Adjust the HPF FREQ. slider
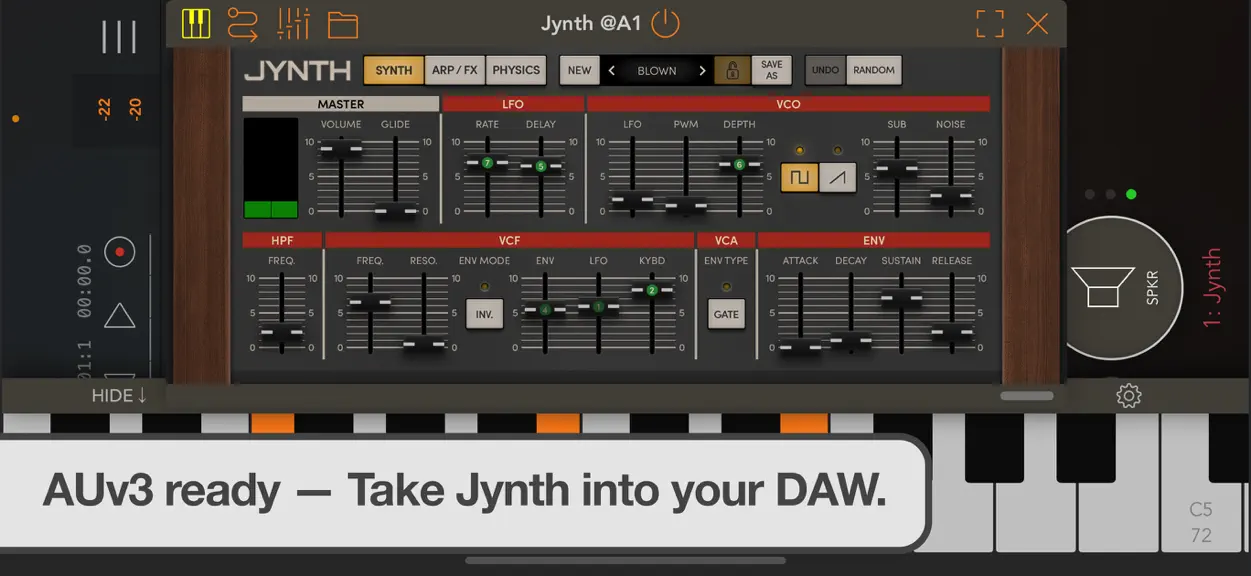Screen dimensions: 1251x576 pos(282,333)
